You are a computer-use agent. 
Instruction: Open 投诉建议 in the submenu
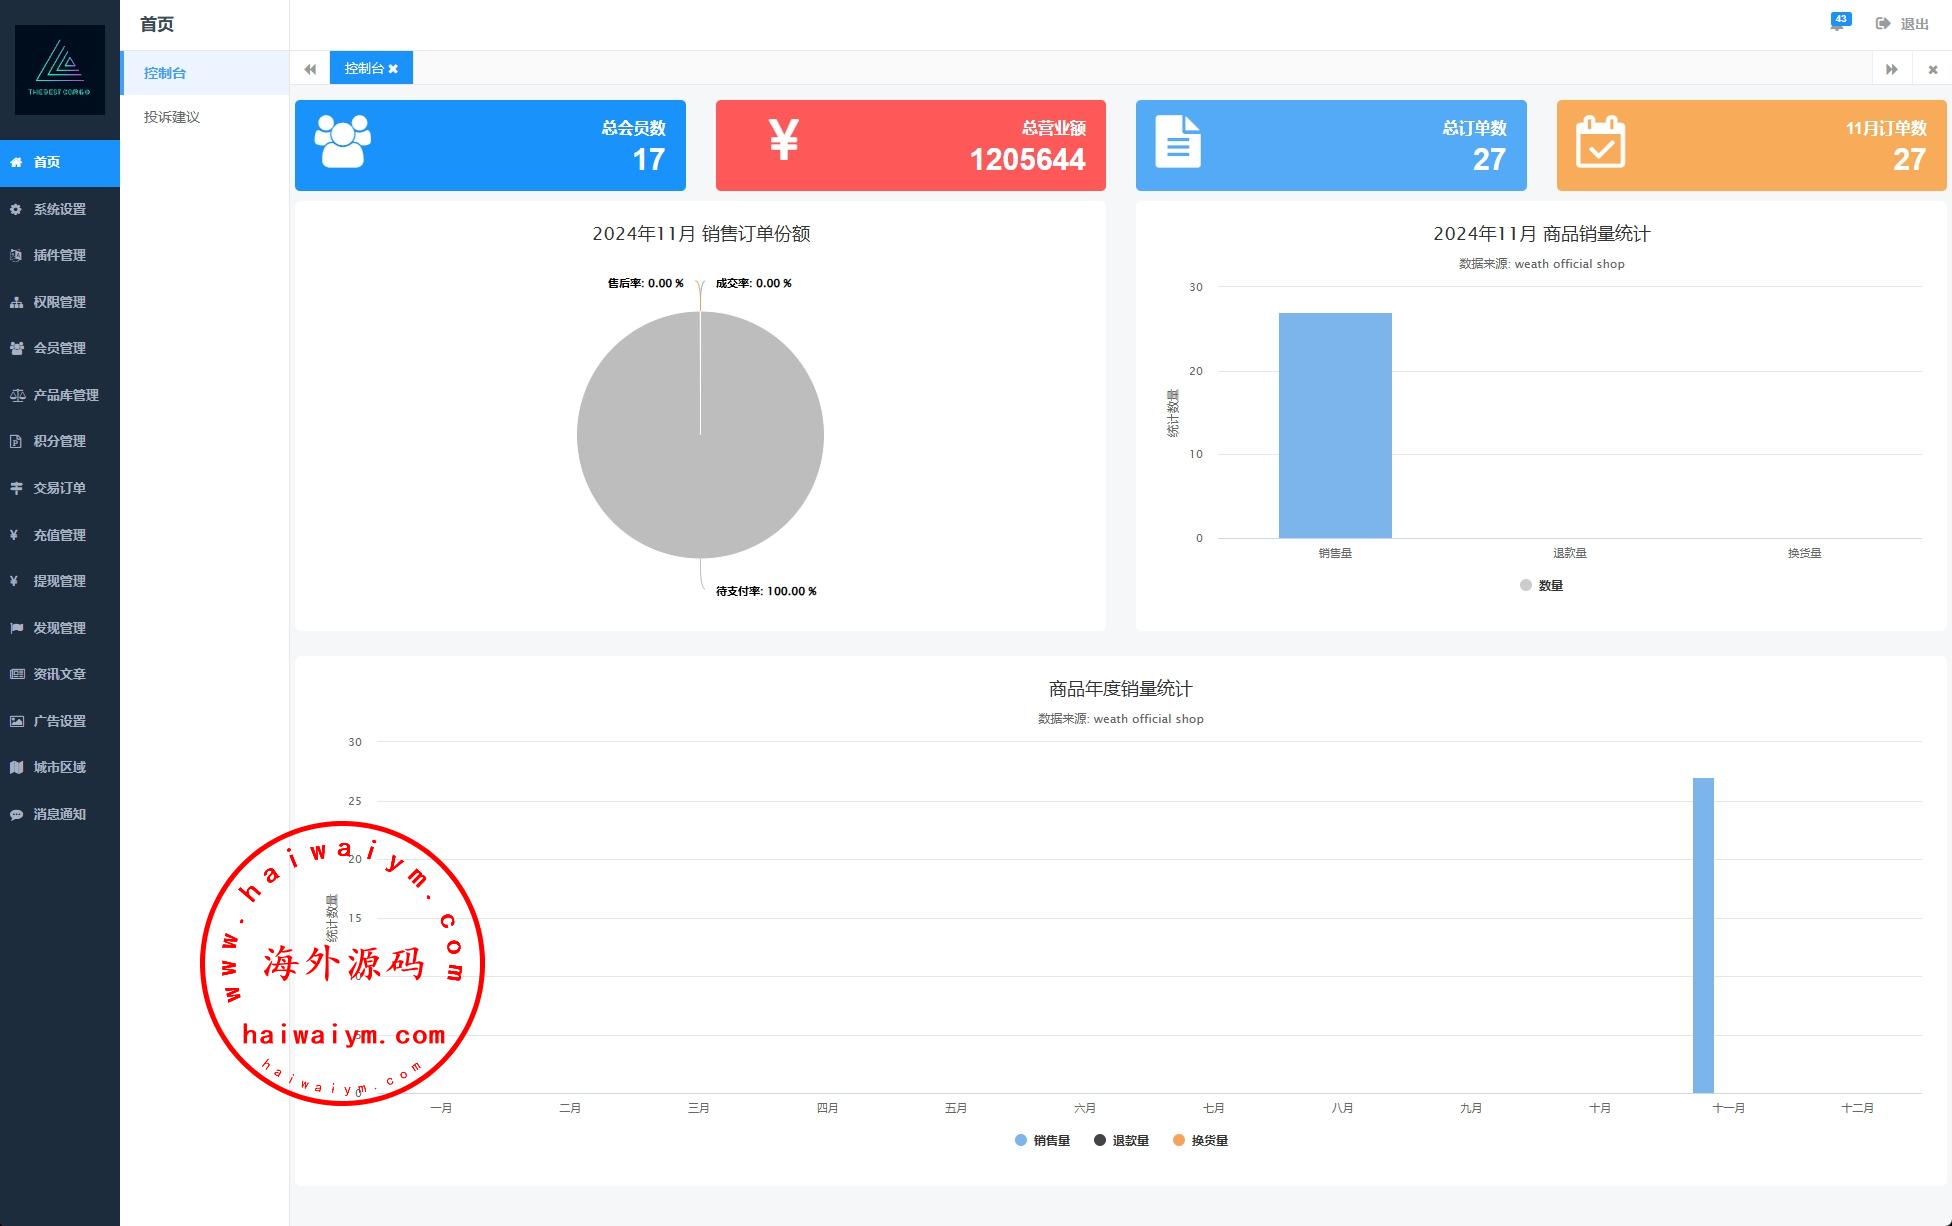point(172,117)
